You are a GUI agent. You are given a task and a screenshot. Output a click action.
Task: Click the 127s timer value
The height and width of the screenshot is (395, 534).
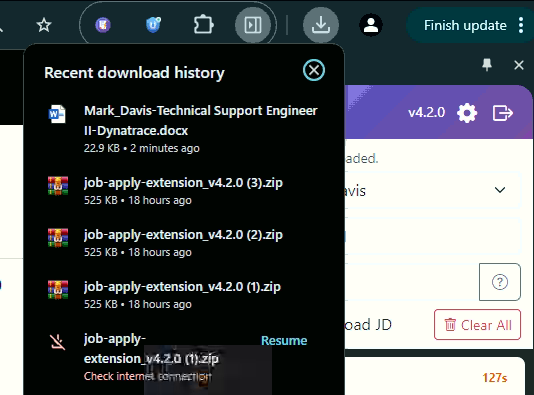coord(495,378)
